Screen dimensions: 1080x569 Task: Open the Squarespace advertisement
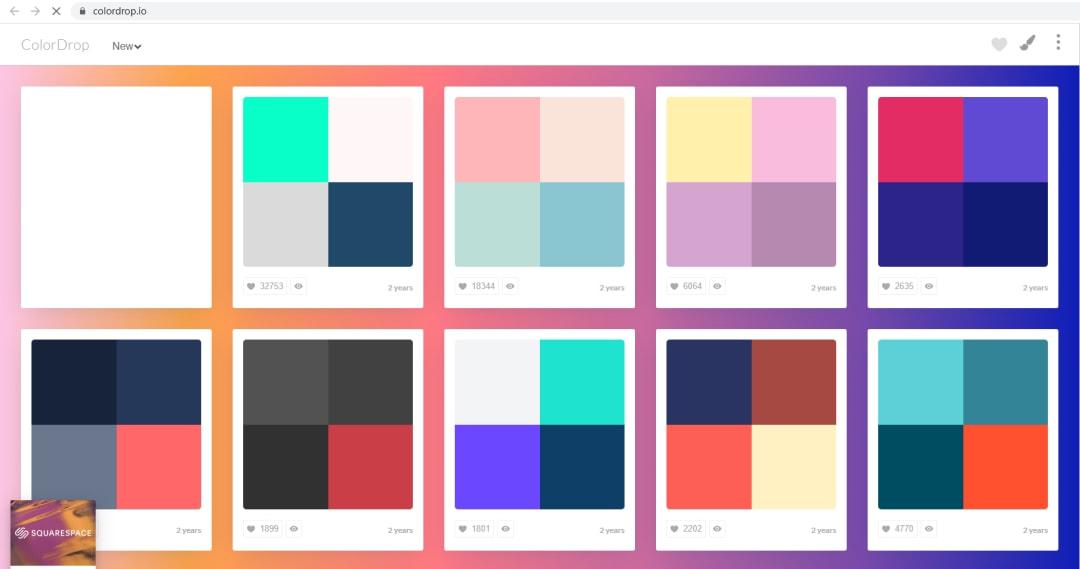coord(53,532)
